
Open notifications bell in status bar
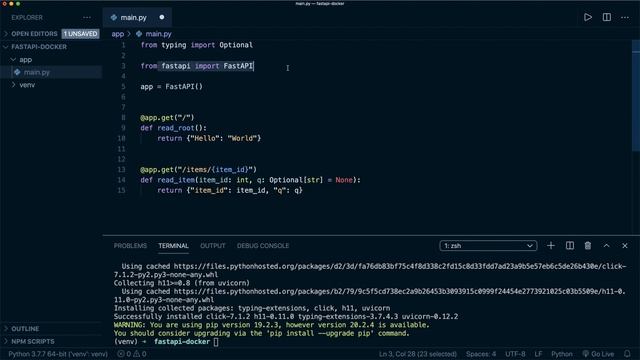tap(627, 354)
